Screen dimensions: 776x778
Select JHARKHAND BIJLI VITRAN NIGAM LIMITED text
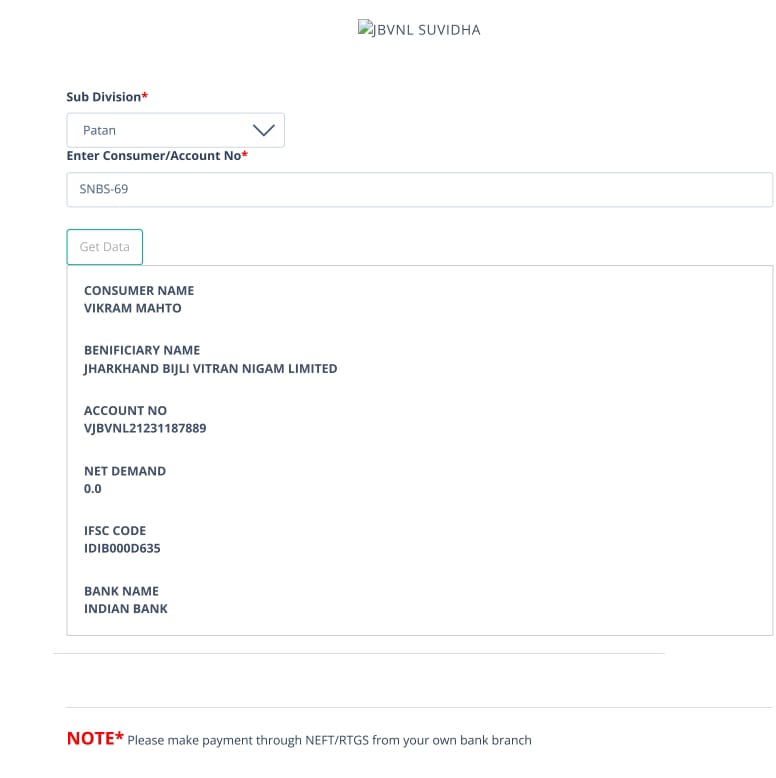click(x=210, y=369)
